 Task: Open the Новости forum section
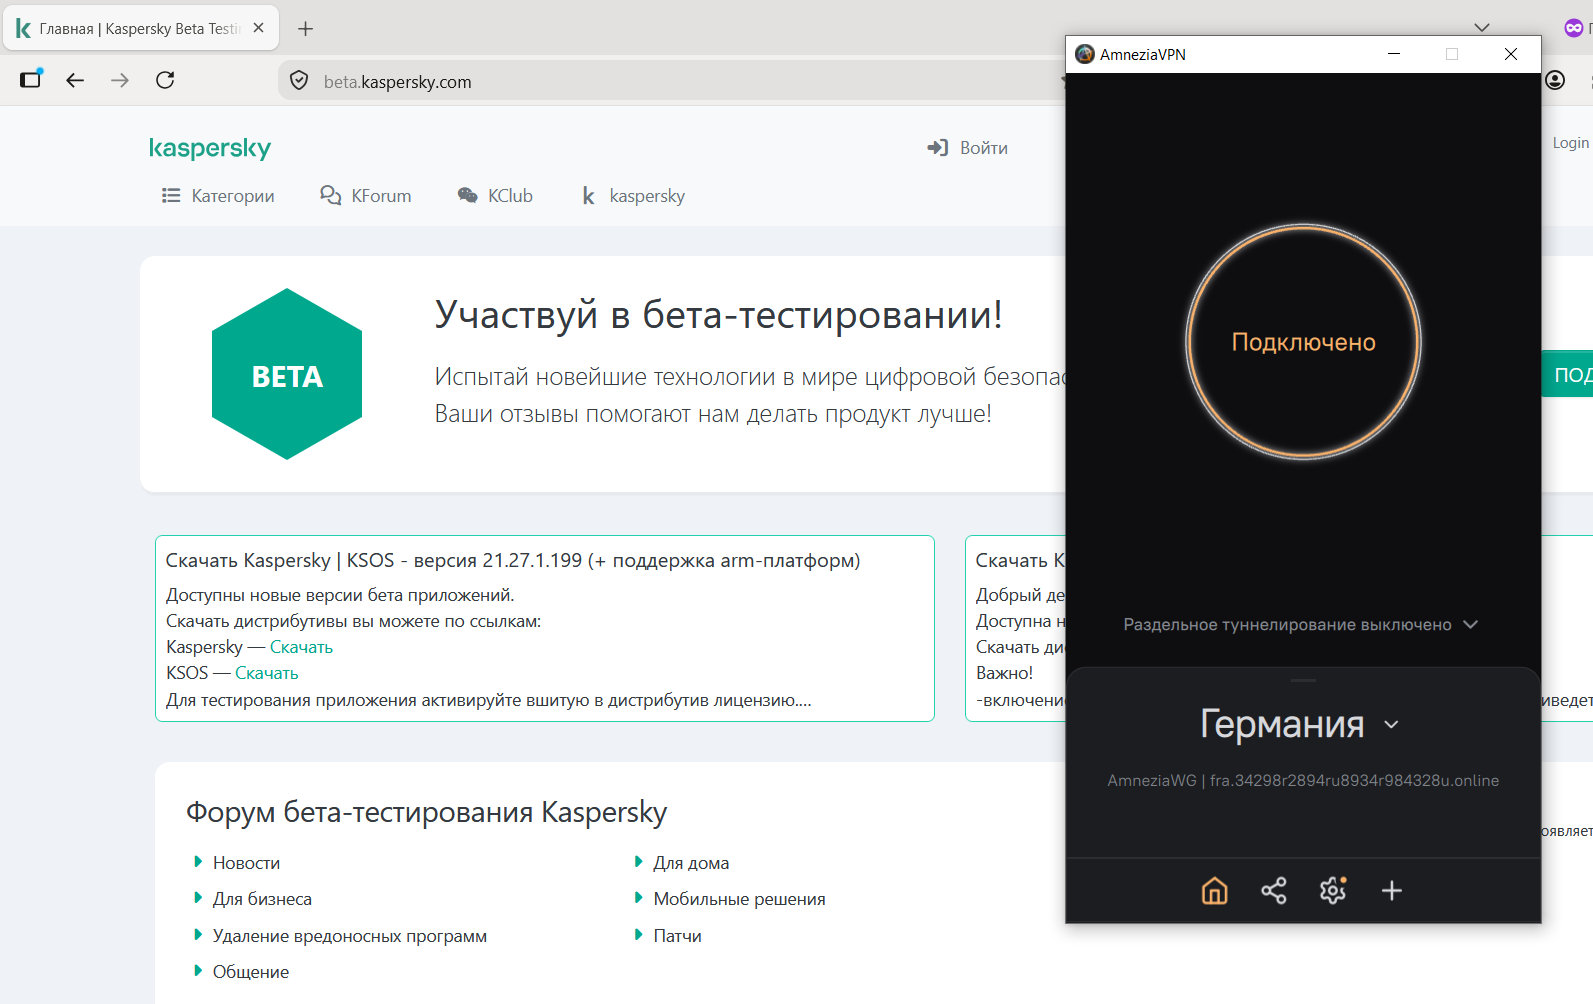tap(246, 863)
